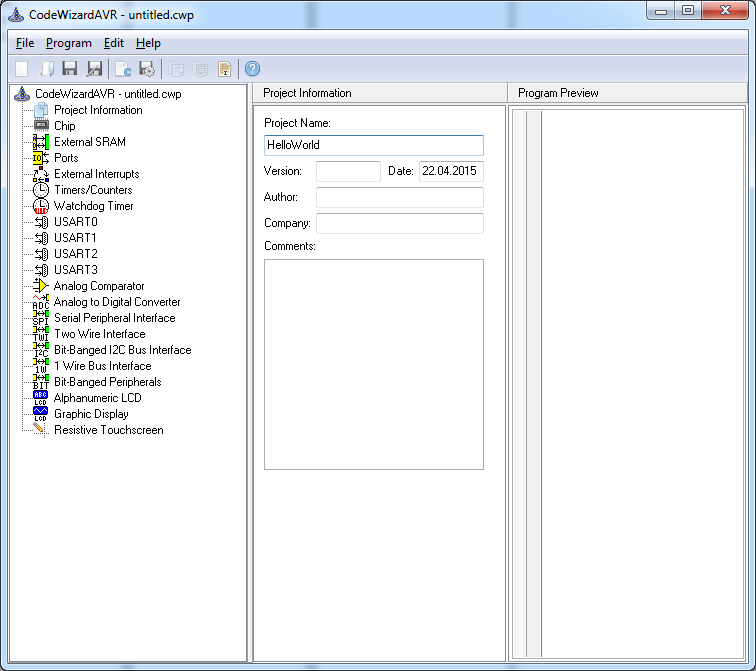Click into the Author text field
The height and width of the screenshot is (671, 756).
pyautogui.click(x=399, y=197)
